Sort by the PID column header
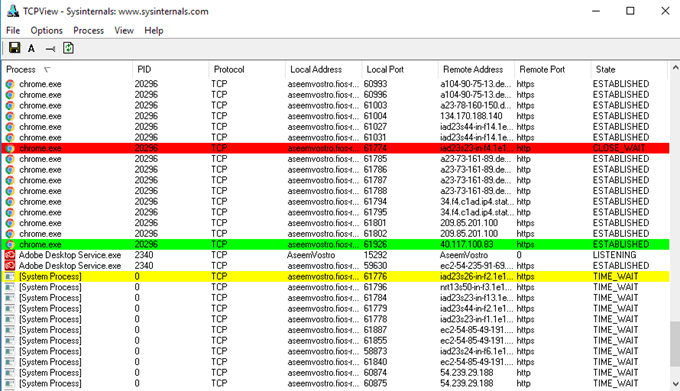Image resolution: width=680 pixels, height=391 pixels. [x=170, y=69]
